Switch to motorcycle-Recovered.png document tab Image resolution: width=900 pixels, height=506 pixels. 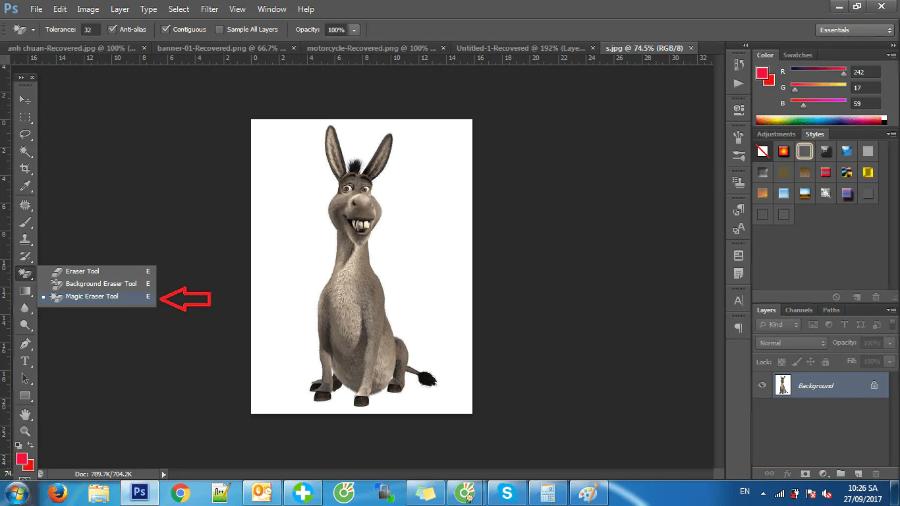point(371,48)
